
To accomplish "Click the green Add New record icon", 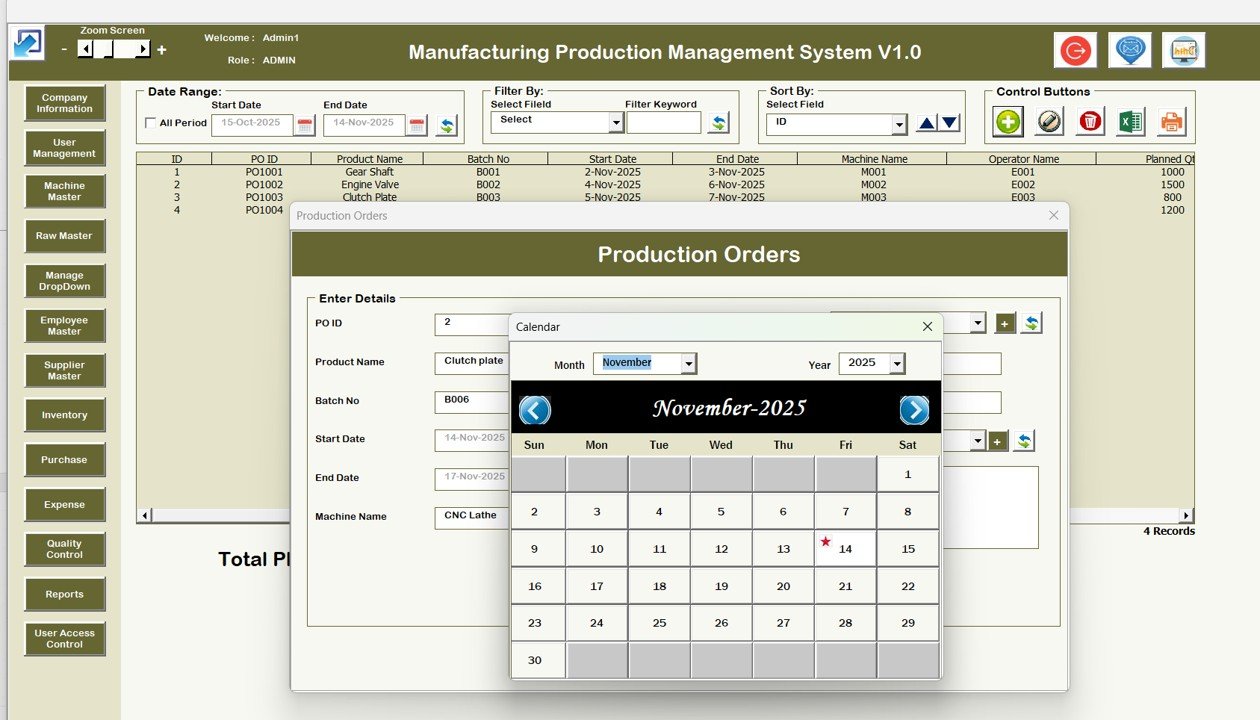I will click(1008, 122).
